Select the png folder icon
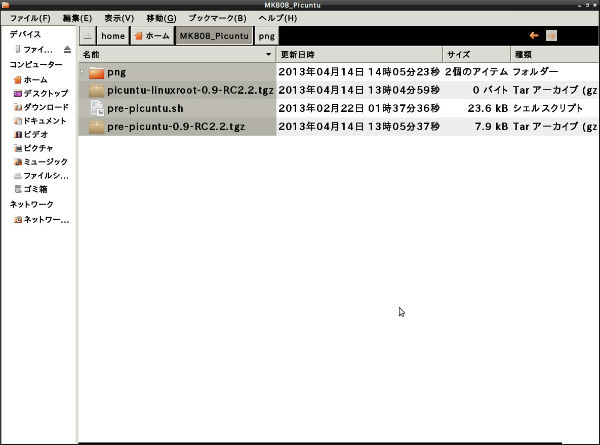 tap(96, 72)
